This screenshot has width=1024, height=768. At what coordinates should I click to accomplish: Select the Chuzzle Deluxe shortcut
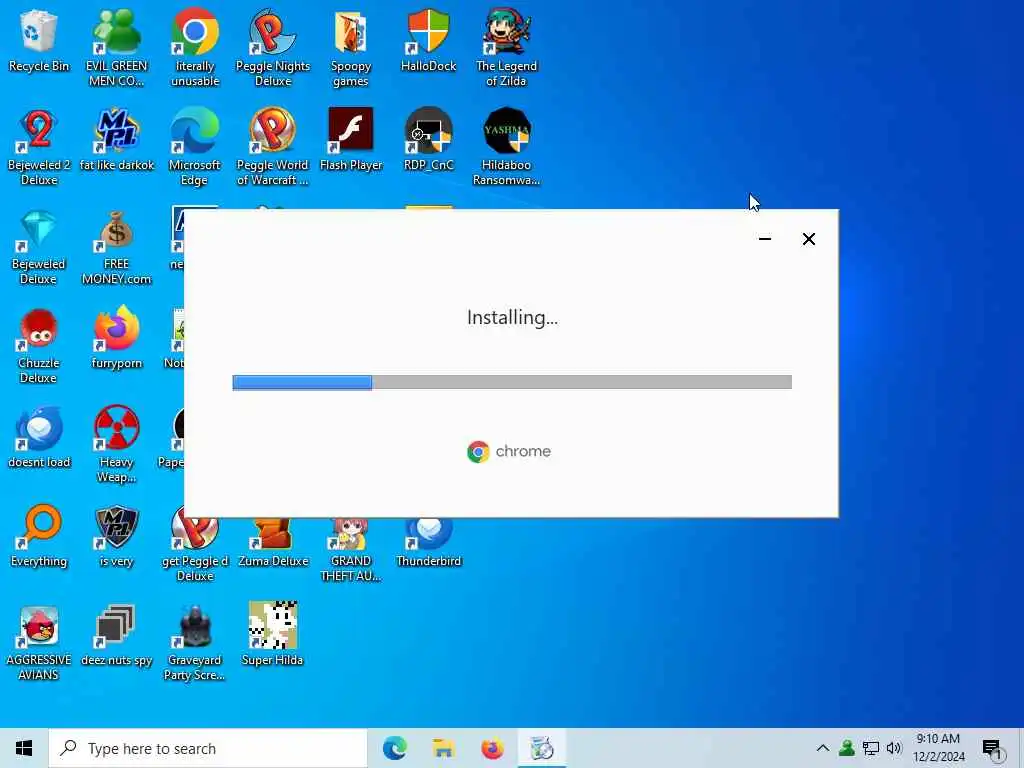[39, 346]
